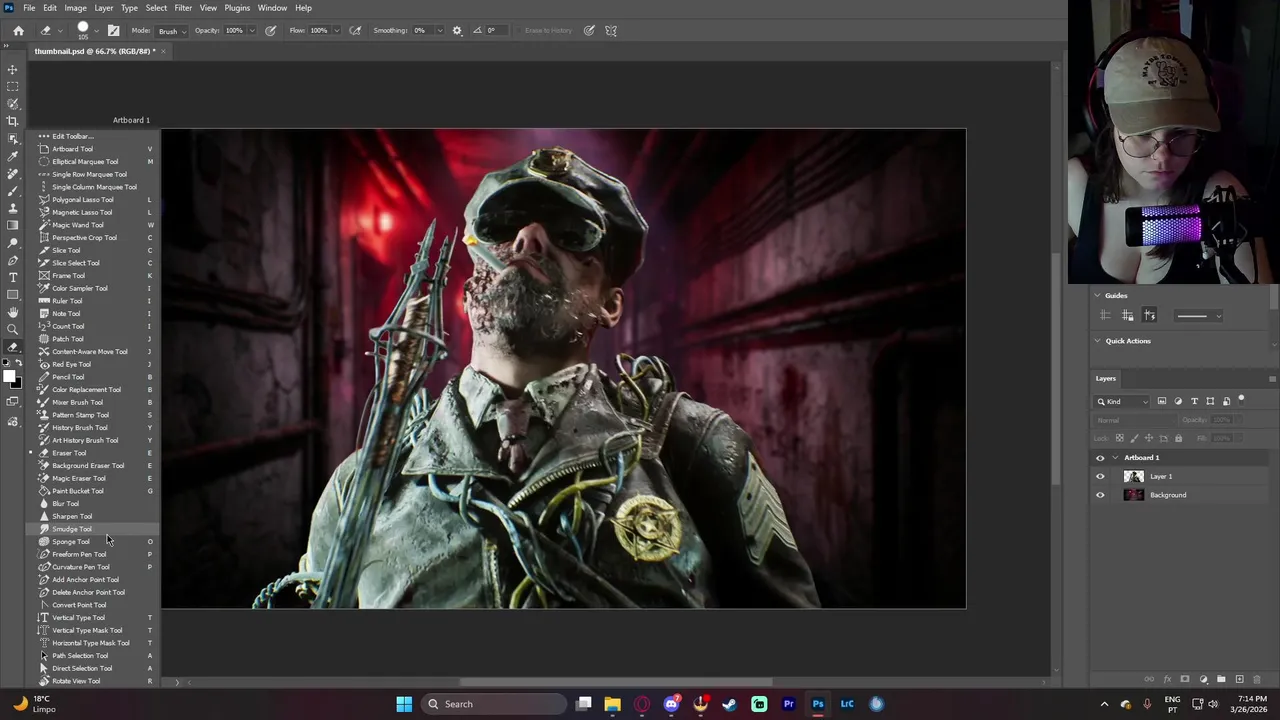Select the Hand tool in the toolbar
Screen dimensions: 1280x720
[x=13, y=312]
